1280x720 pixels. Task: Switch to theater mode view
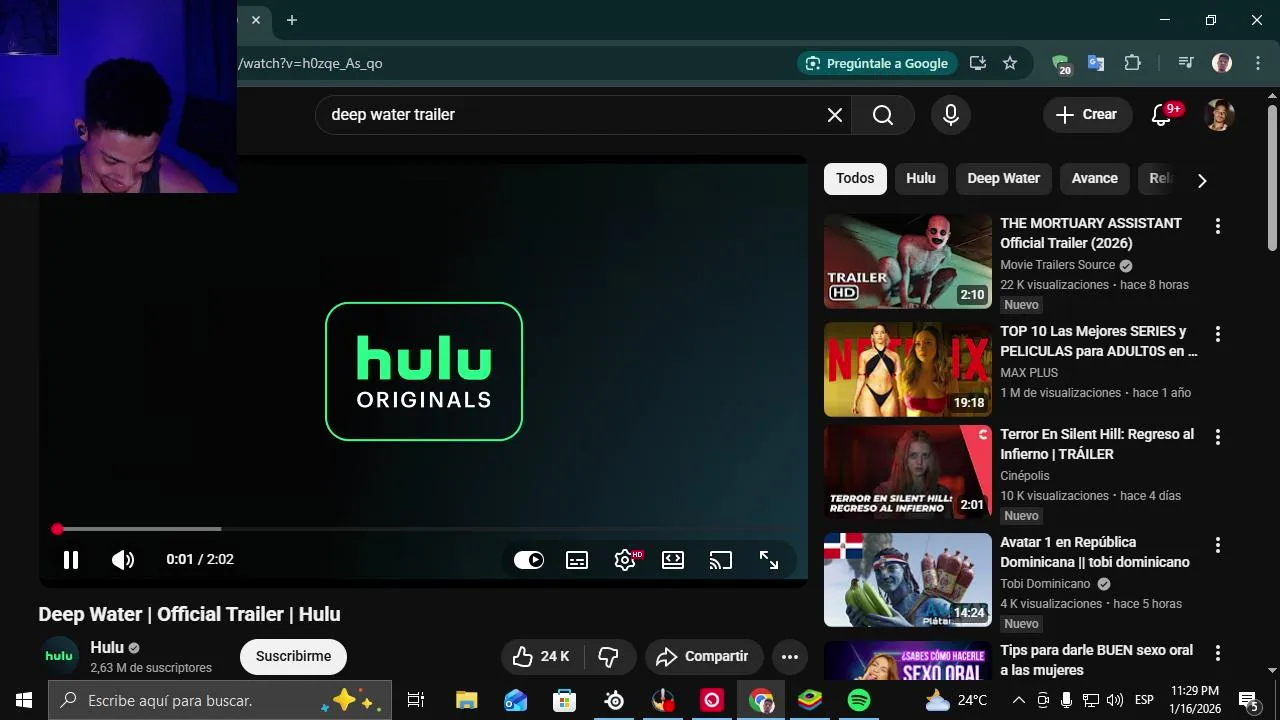click(673, 560)
